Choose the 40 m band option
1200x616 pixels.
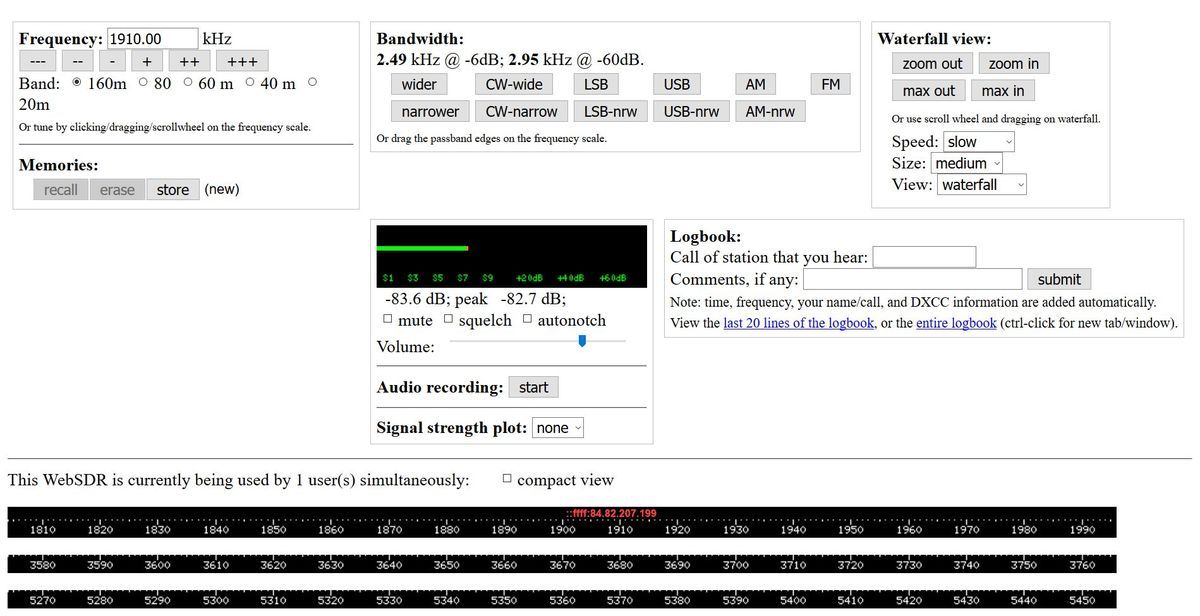(250, 83)
